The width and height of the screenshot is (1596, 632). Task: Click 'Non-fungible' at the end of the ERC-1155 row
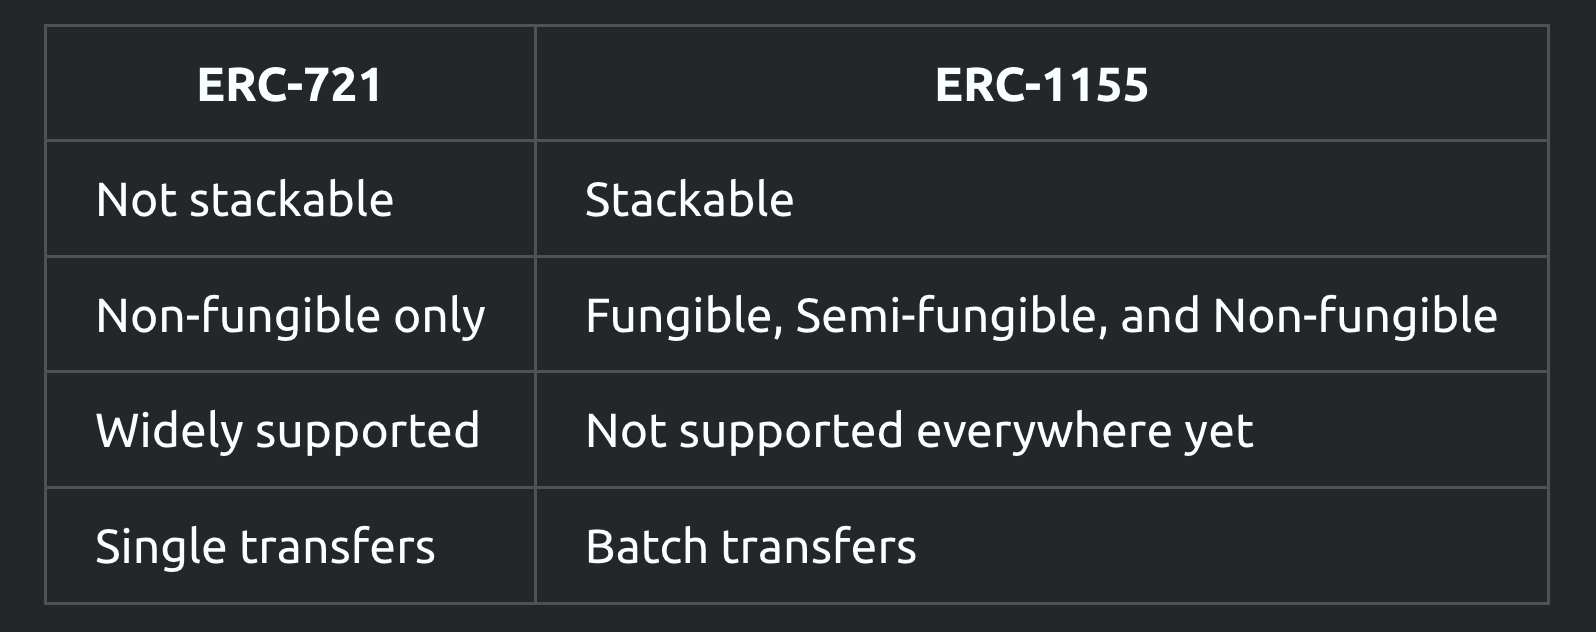pyautogui.click(x=1355, y=315)
